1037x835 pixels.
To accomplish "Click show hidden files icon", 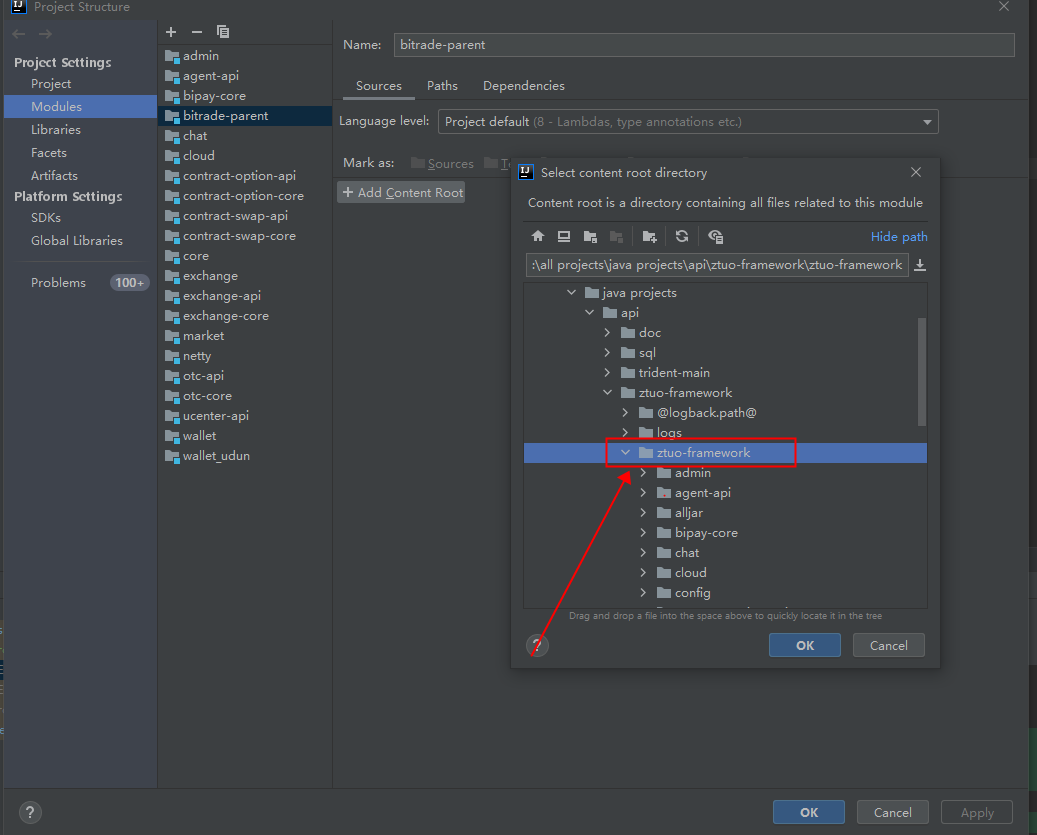I will pos(715,236).
